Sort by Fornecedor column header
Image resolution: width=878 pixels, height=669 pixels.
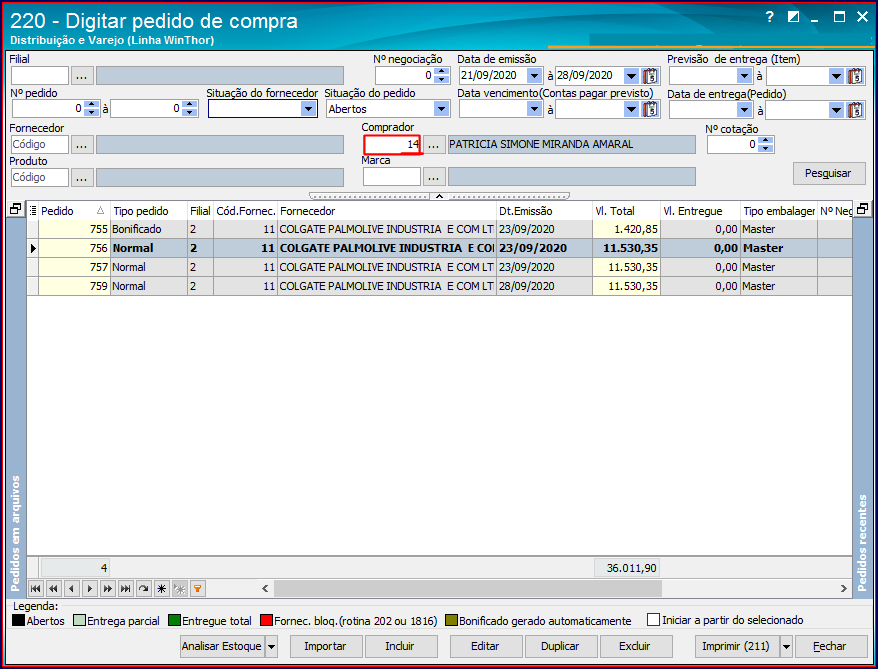pyautogui.click(x=386, y=211)
